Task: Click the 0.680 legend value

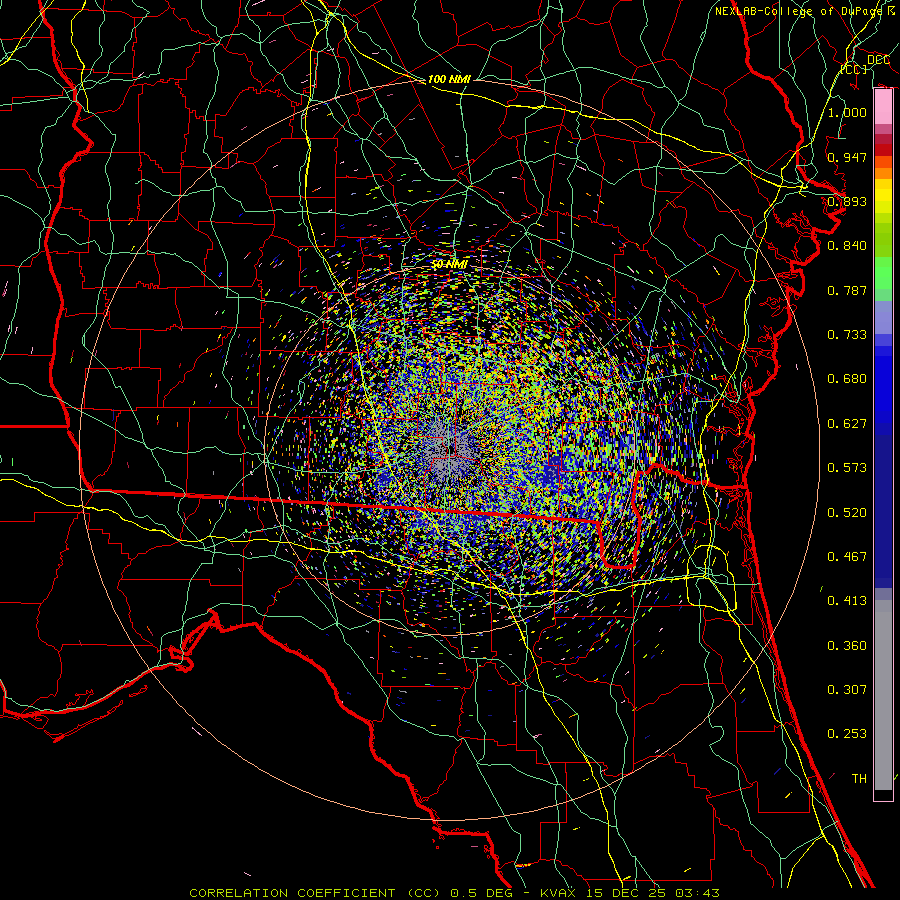Action: (x=847, y=379)
